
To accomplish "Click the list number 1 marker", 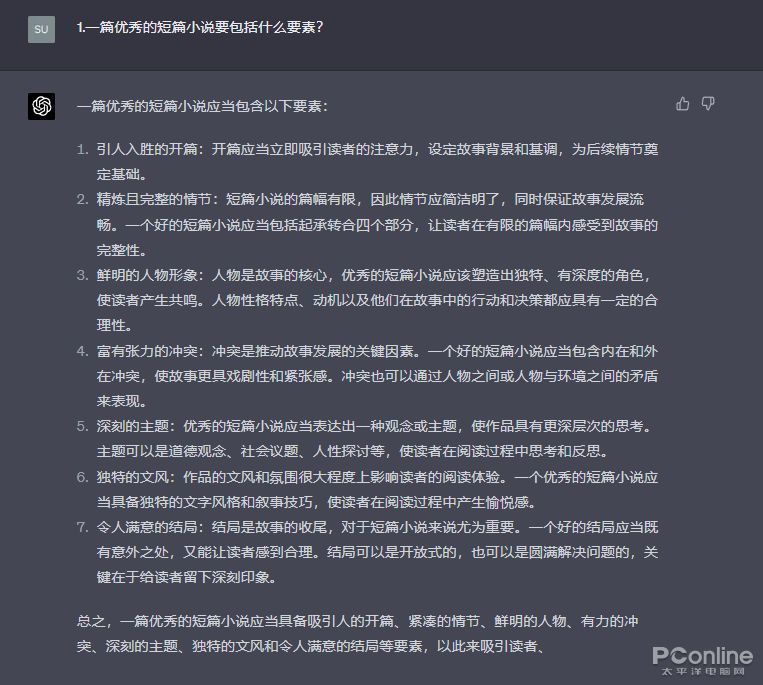I will pos(82,149).
